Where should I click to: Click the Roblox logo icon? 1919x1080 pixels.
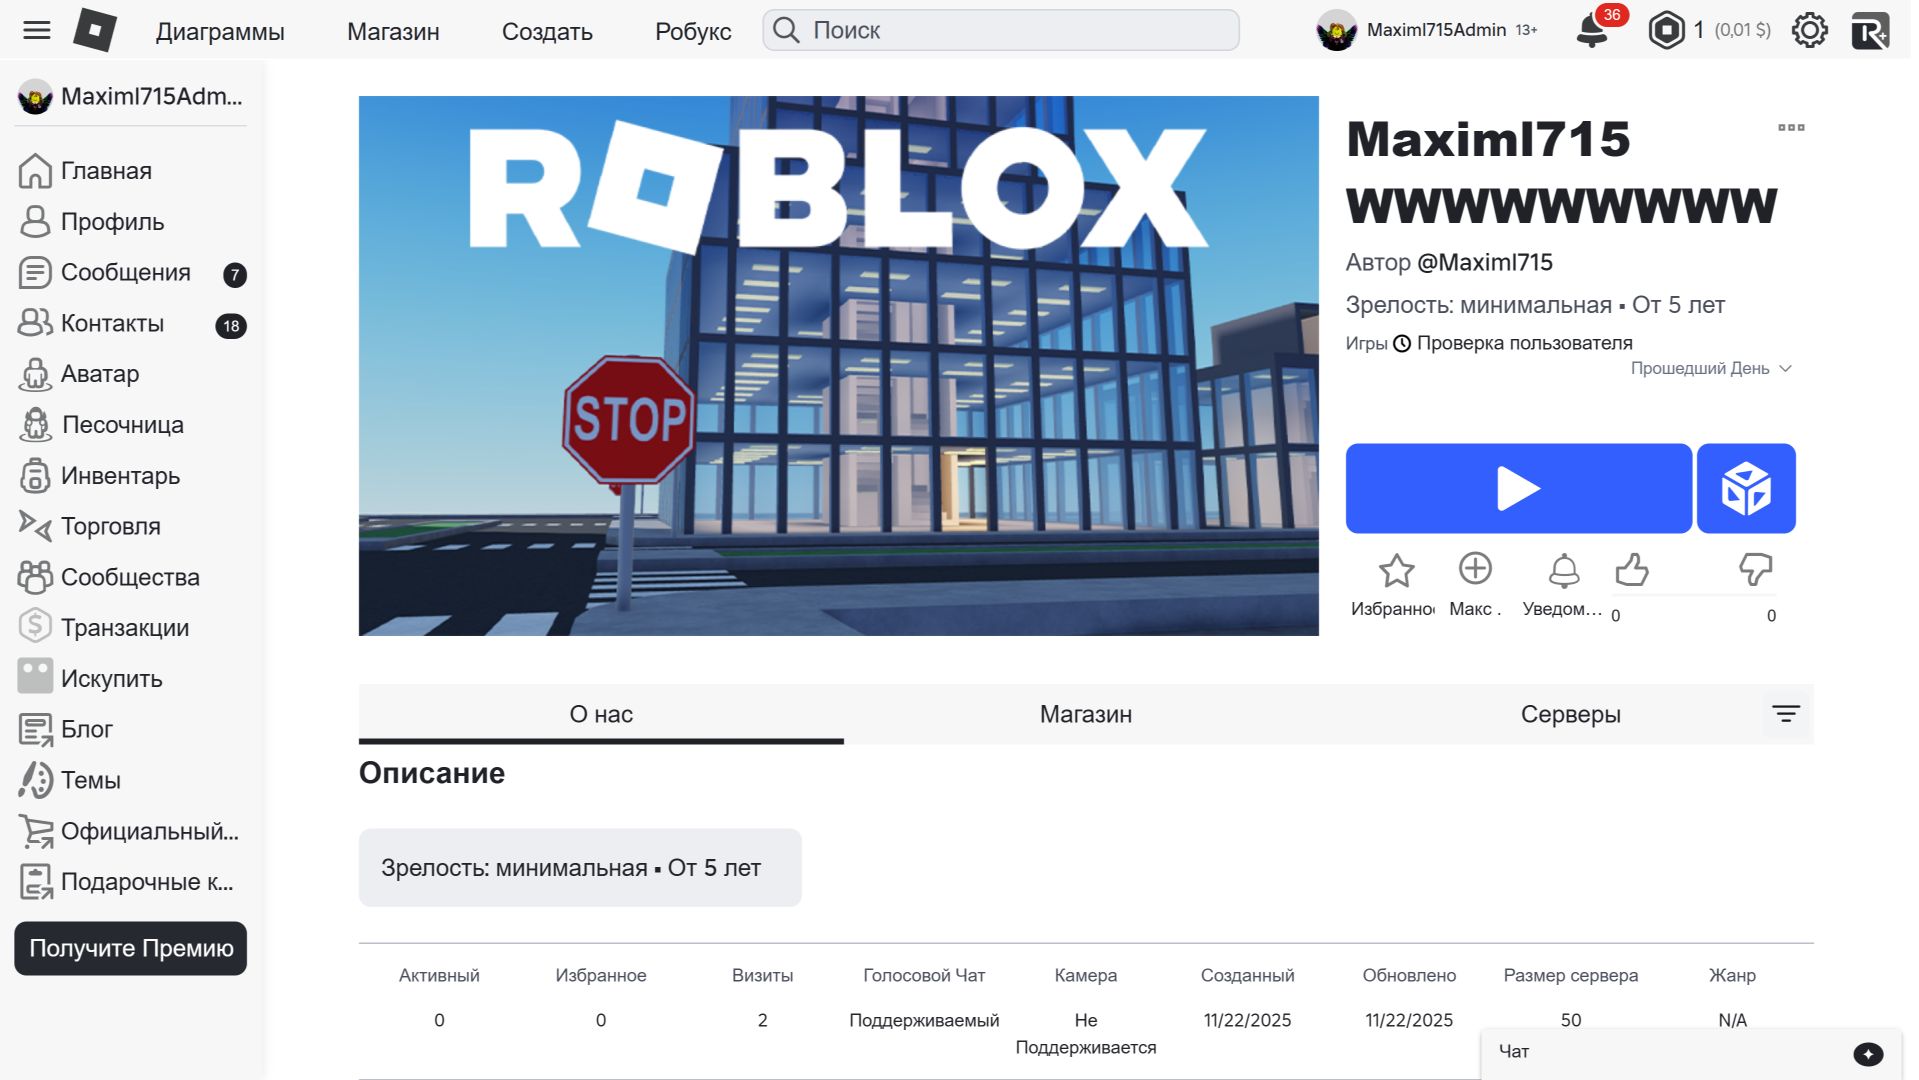(95, 30)
